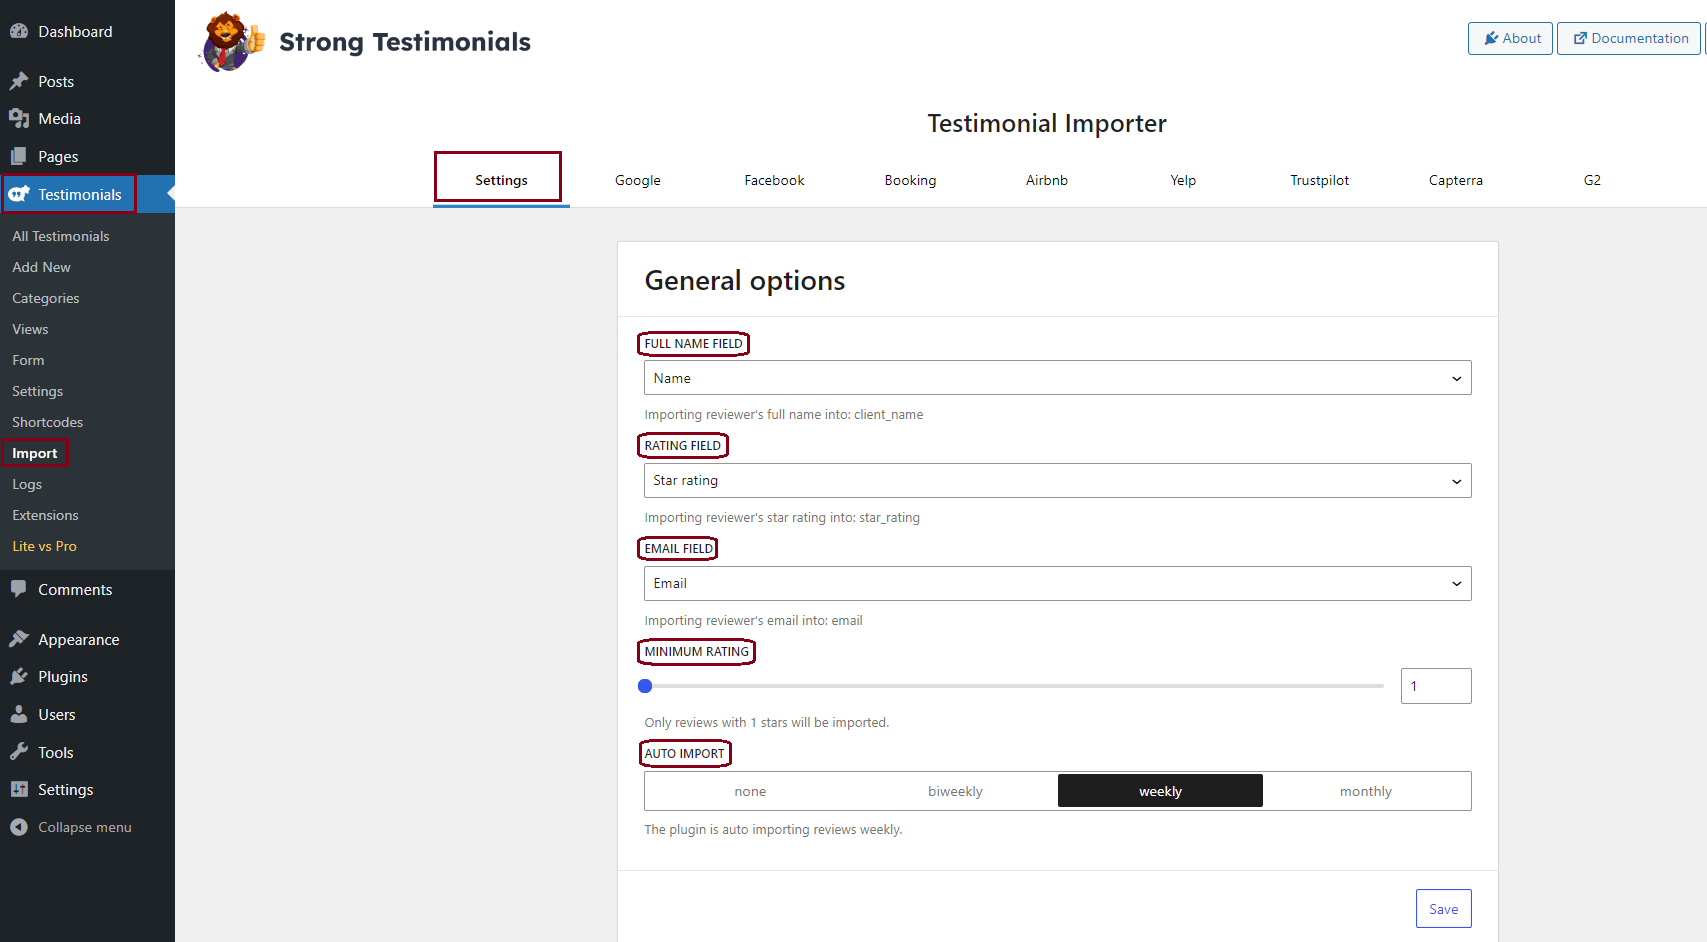This screenshot has height=942, width=1707.
Task: Switch to the Yelp tab
Action: tap(1183, 180)
